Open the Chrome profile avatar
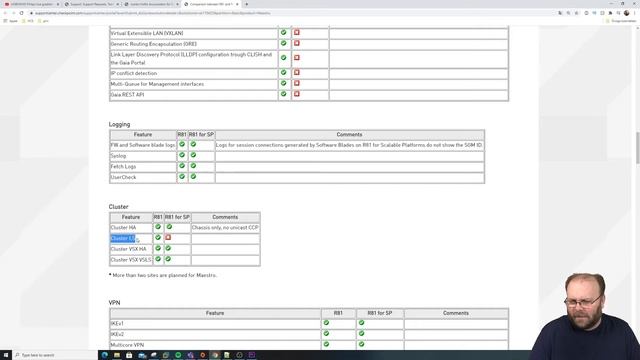Image resolution: width=640 pixels, height=360 pixels. click(627, 13)
